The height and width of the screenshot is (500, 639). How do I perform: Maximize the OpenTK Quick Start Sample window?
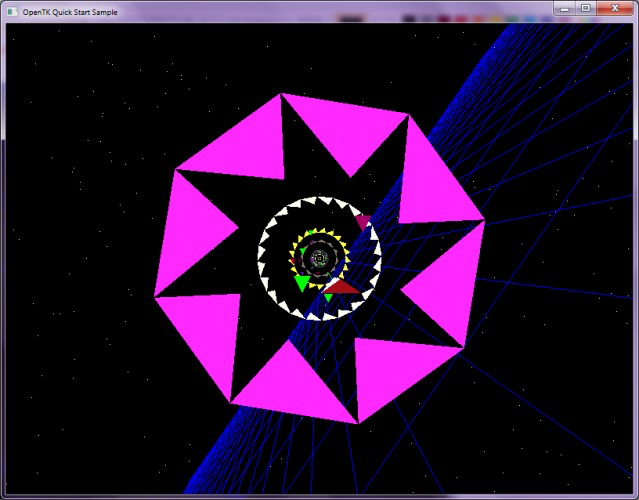pos(586,9)
